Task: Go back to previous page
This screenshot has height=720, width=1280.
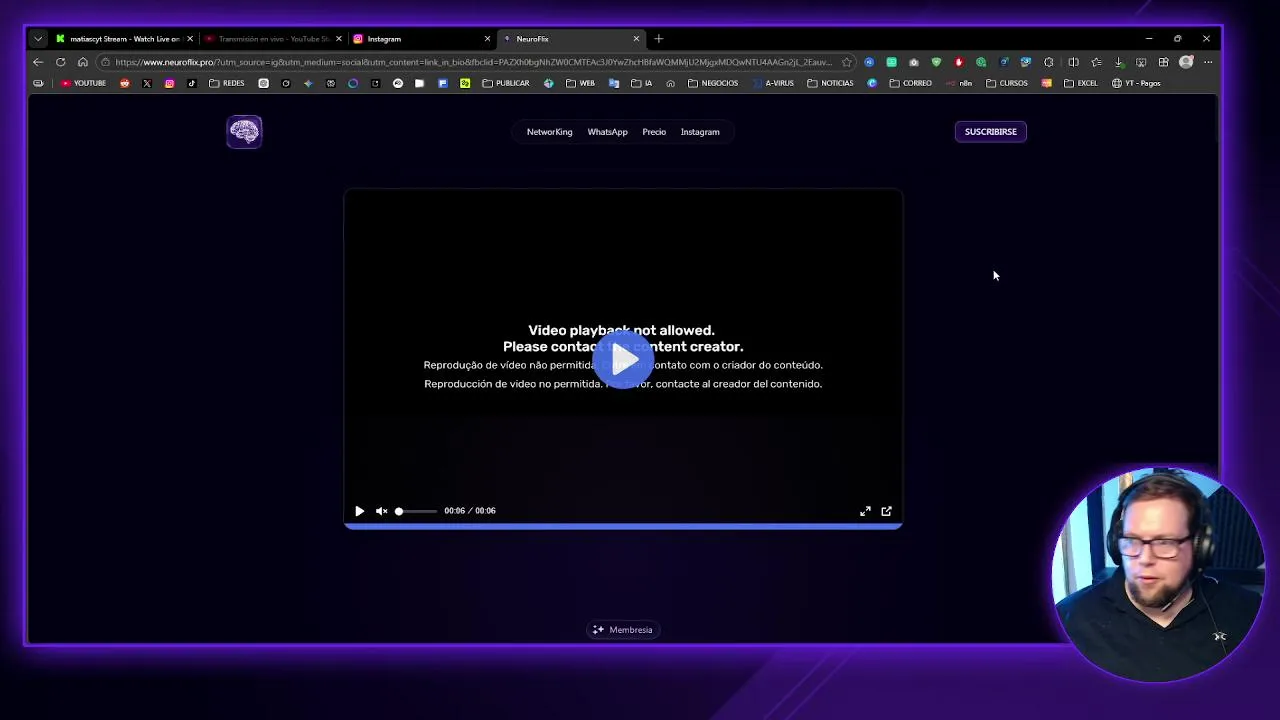Action: pyautogui.click(x=38, y=62)
